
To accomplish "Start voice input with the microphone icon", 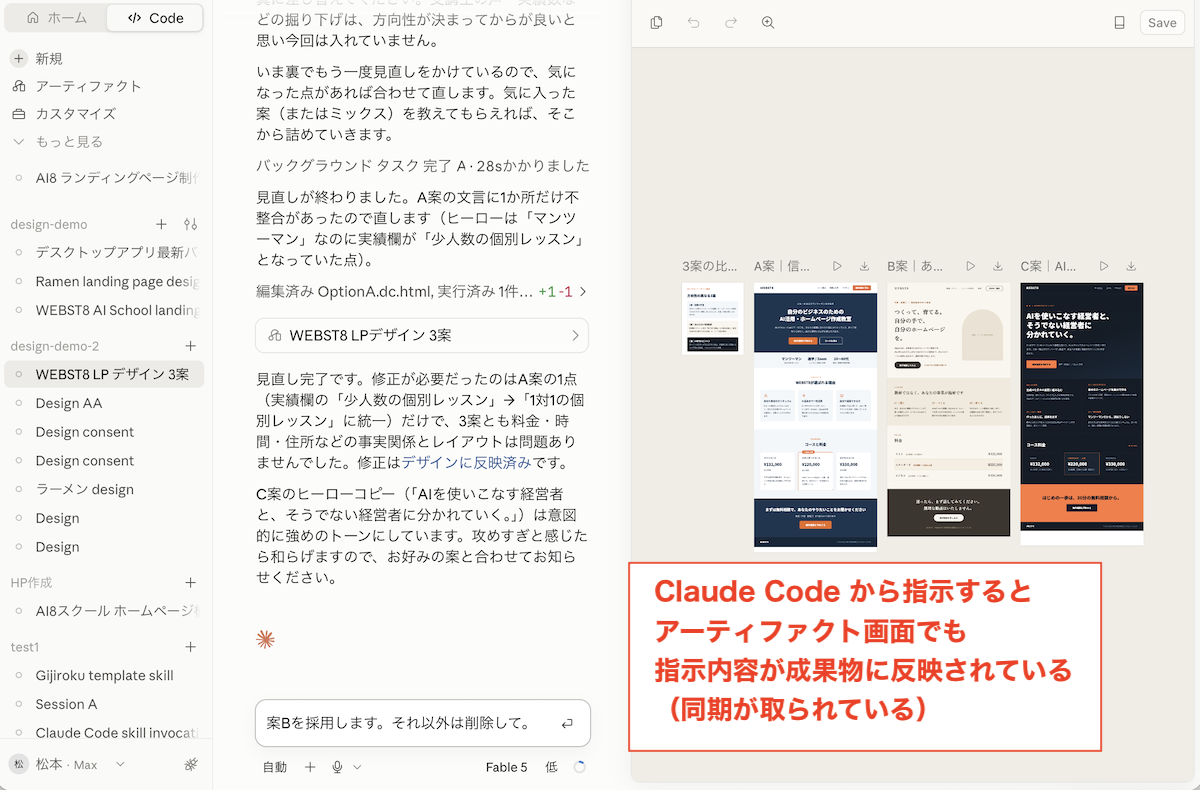I will click(337, 767).
